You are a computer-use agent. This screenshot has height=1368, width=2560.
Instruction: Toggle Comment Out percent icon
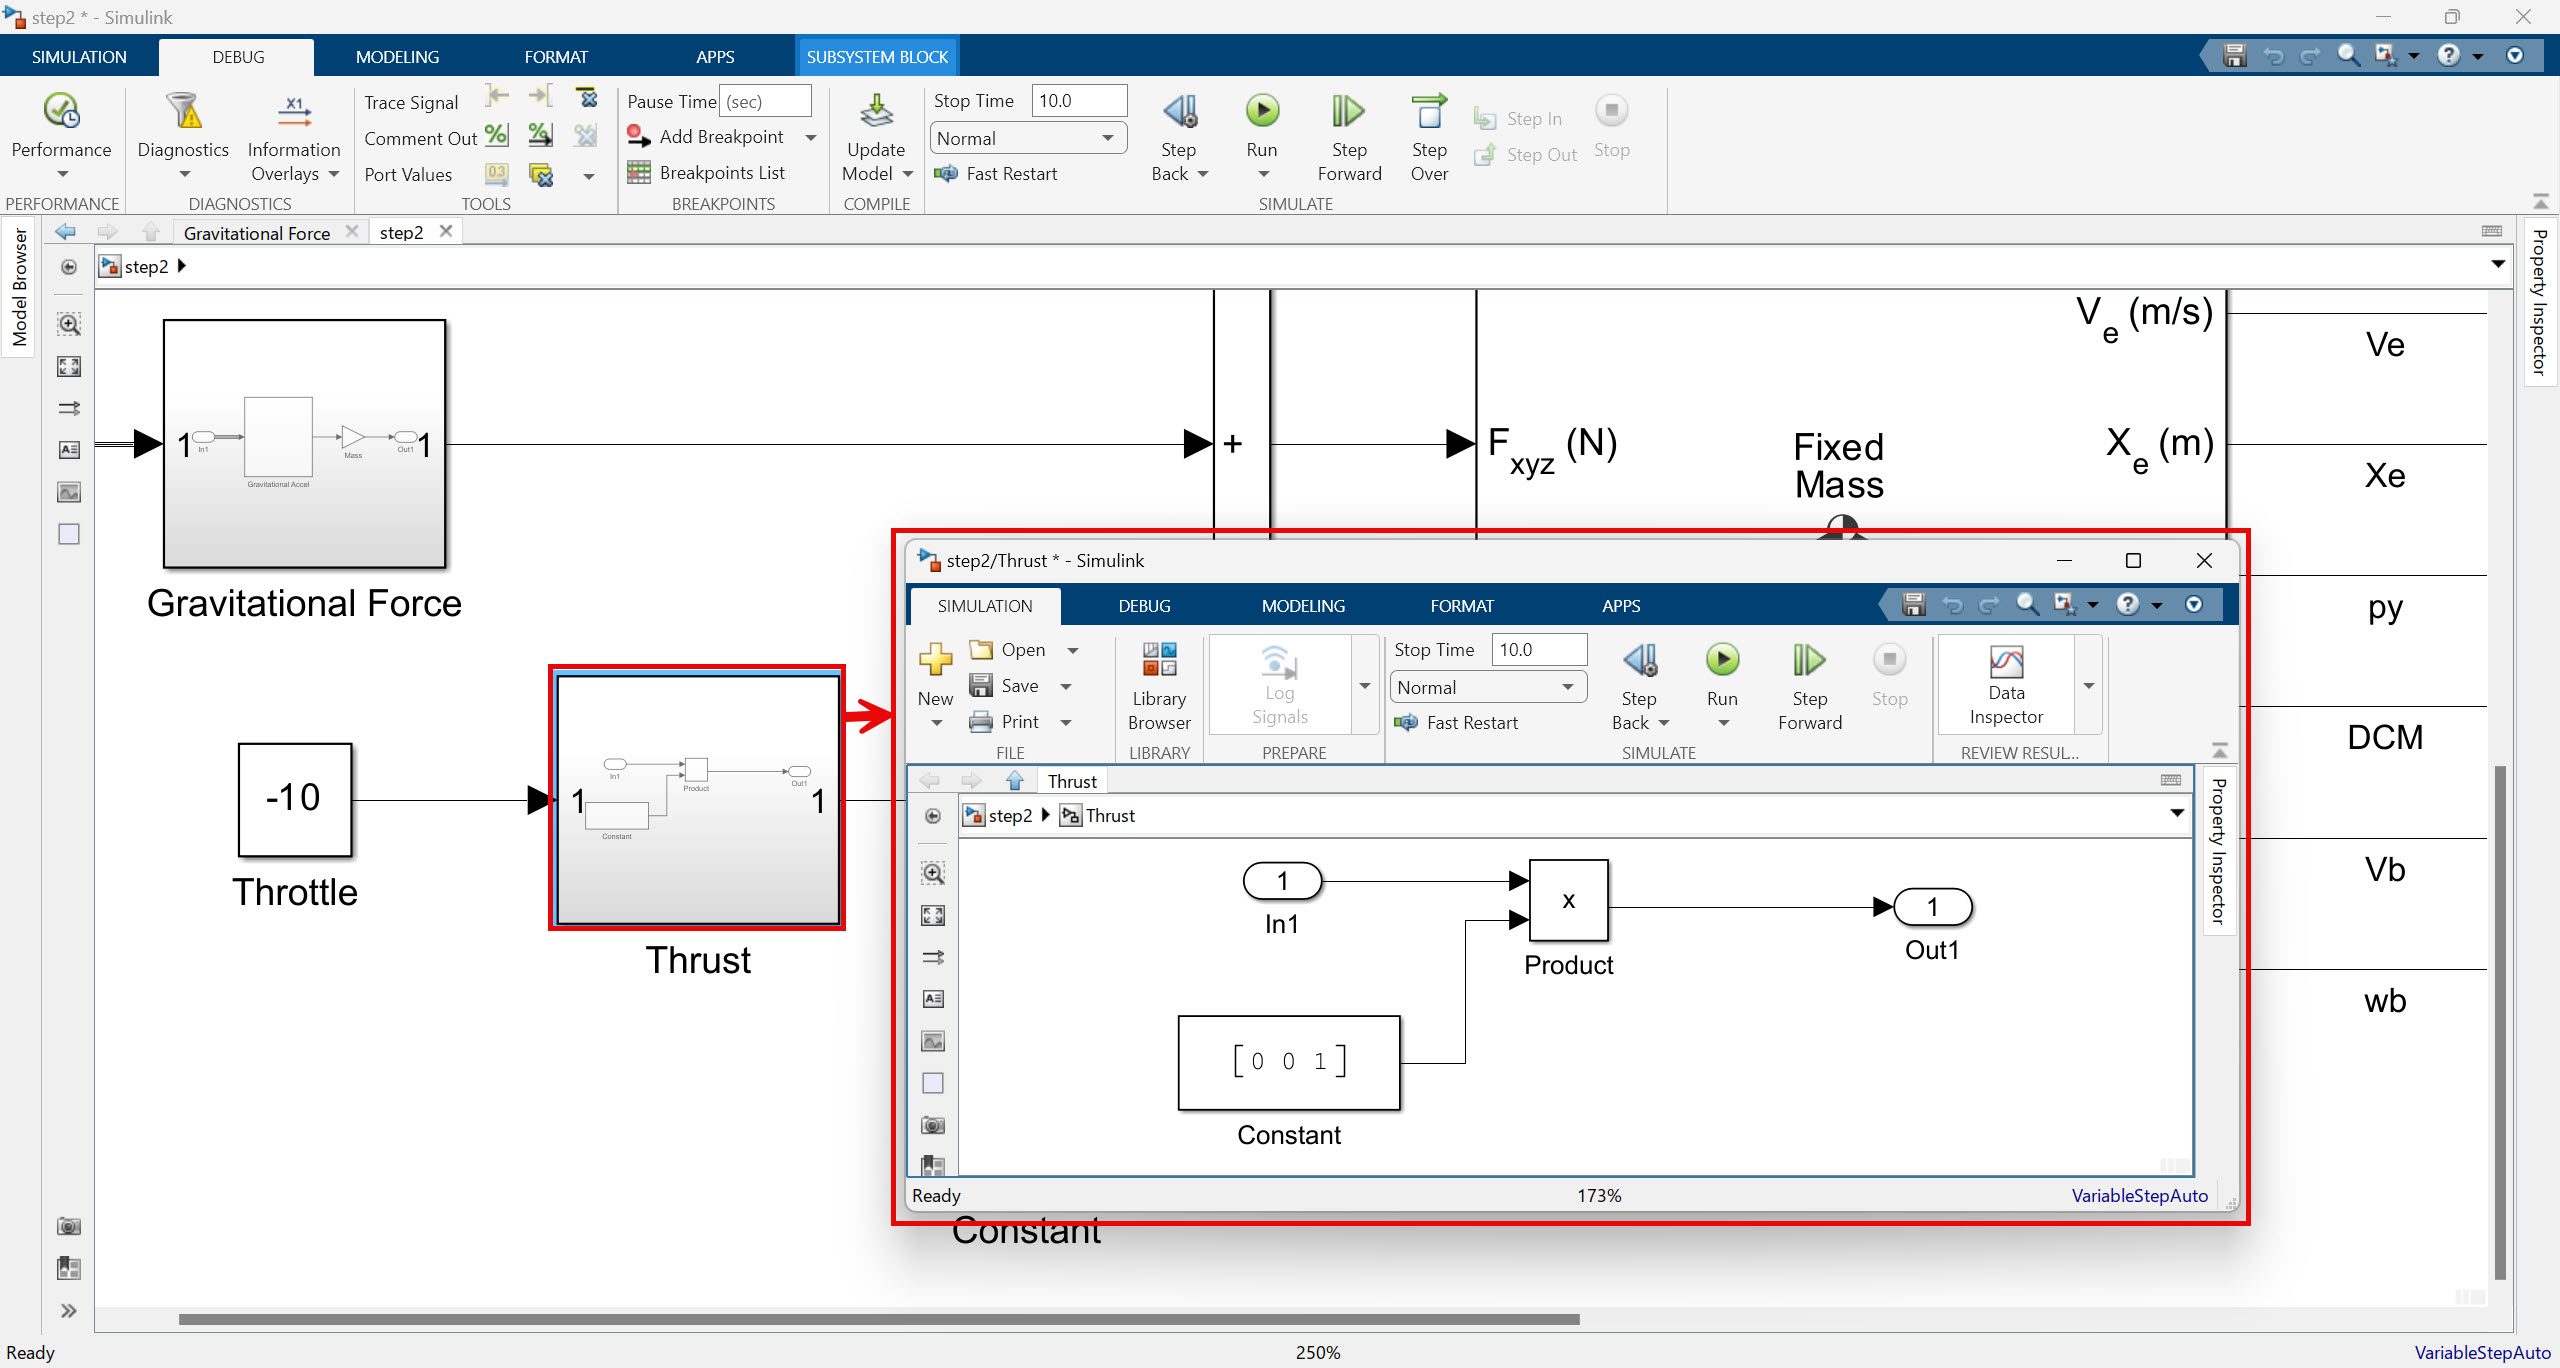[496, 135]
